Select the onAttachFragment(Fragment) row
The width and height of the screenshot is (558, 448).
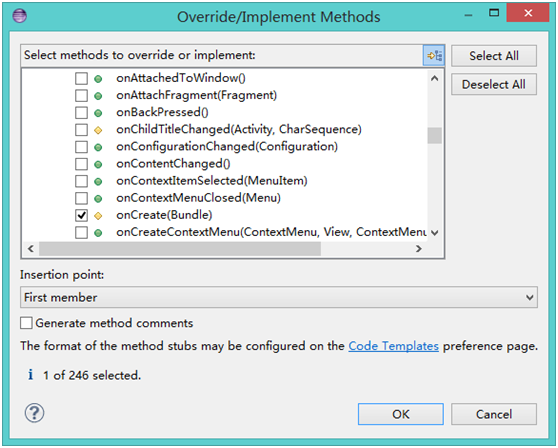[196, 95]
